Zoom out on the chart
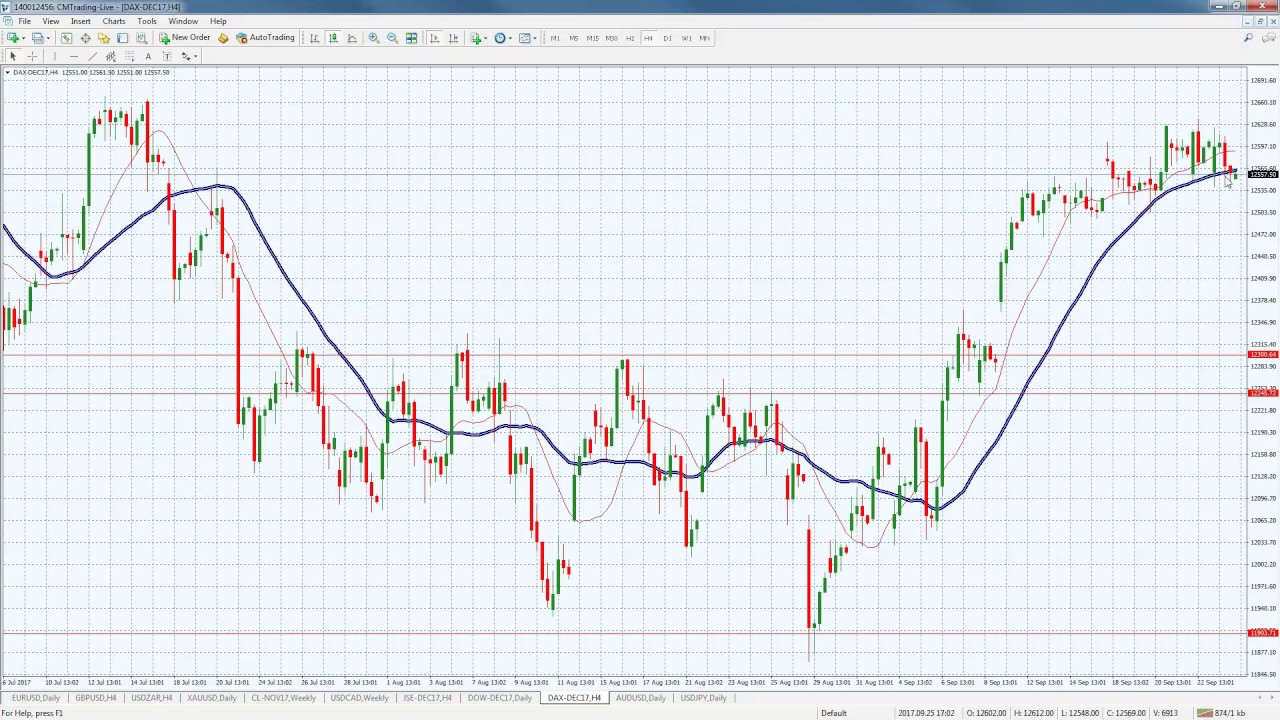 pos(392,38)
